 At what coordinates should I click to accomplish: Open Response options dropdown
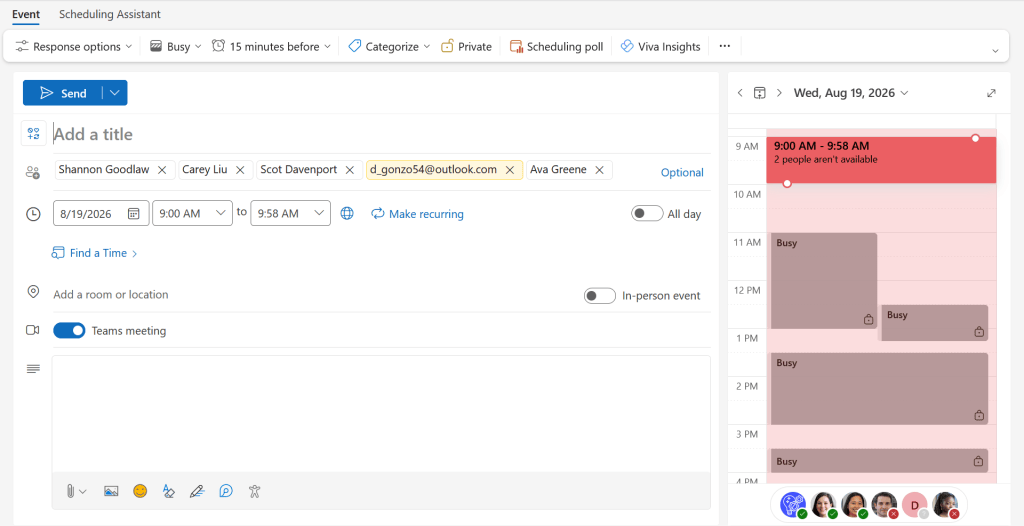(x=74, y=46)
